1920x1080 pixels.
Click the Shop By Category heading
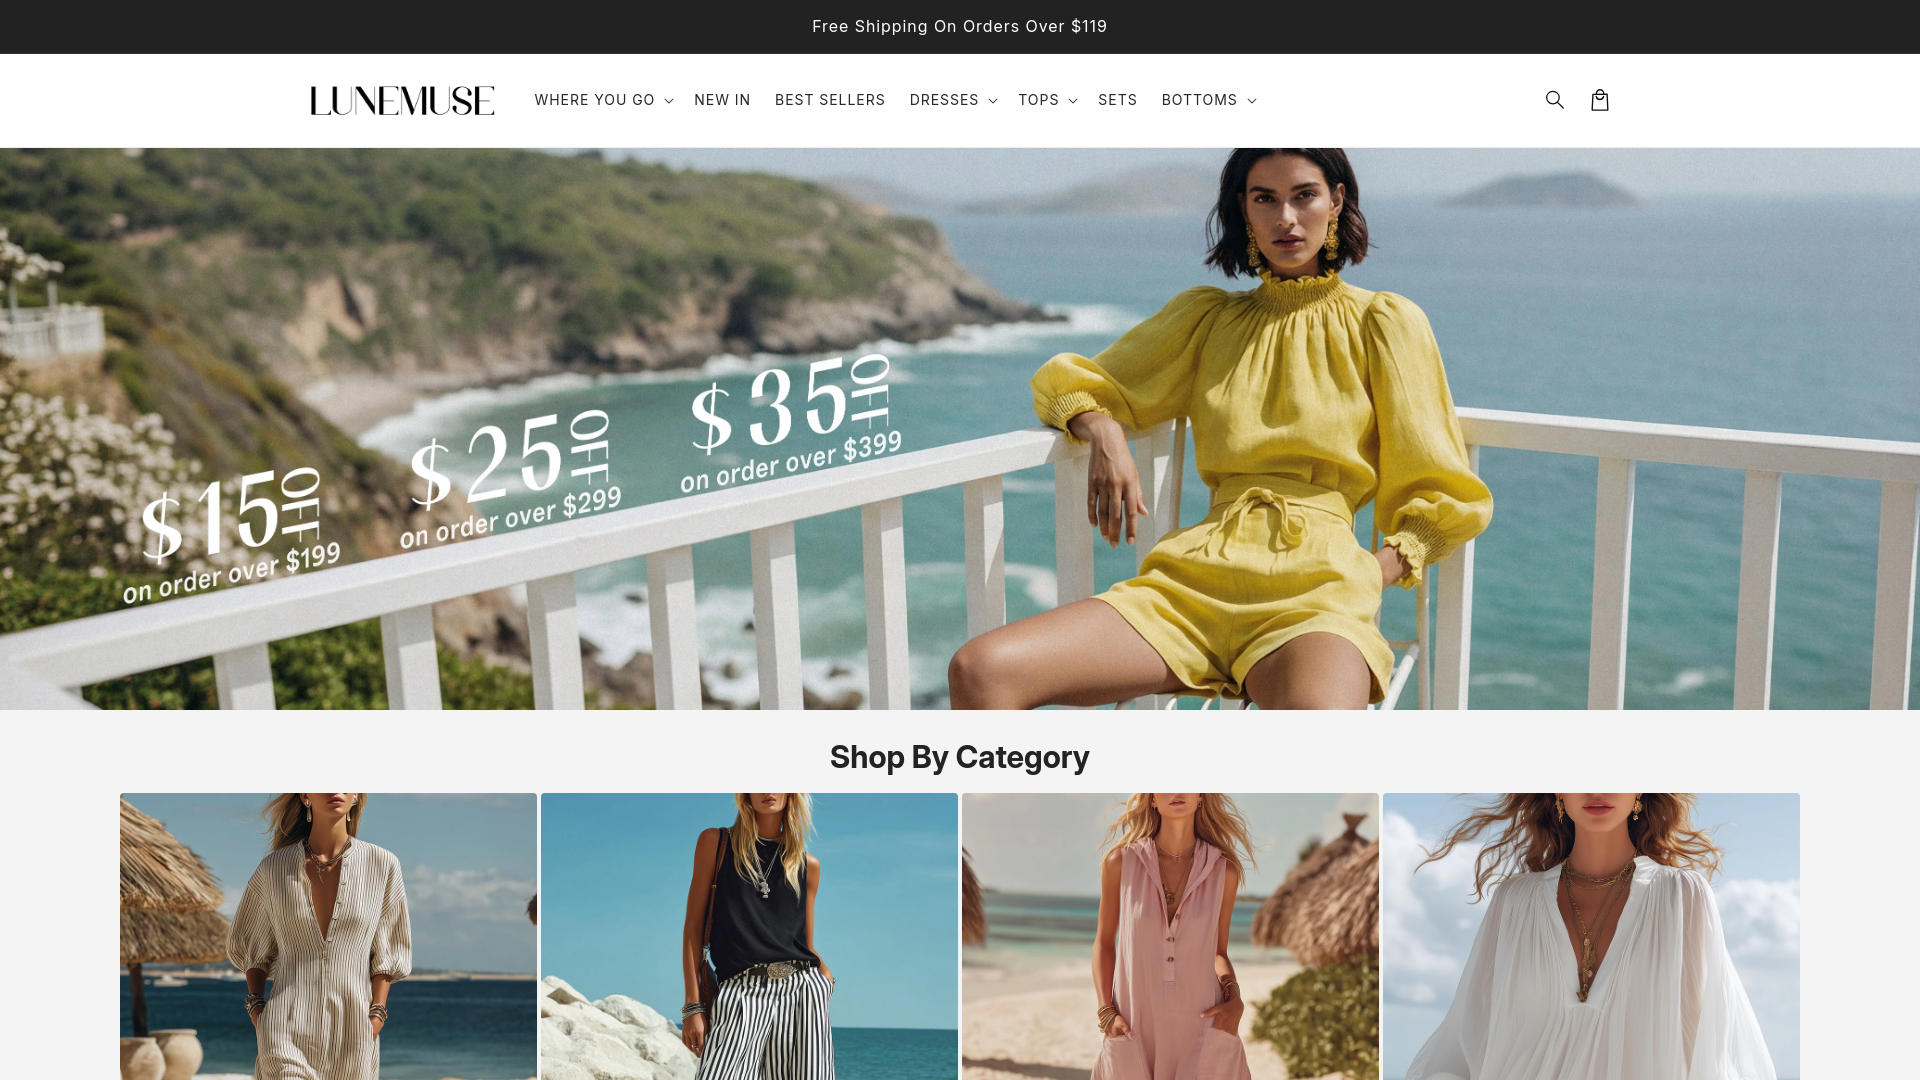click(x=960, y=758)
